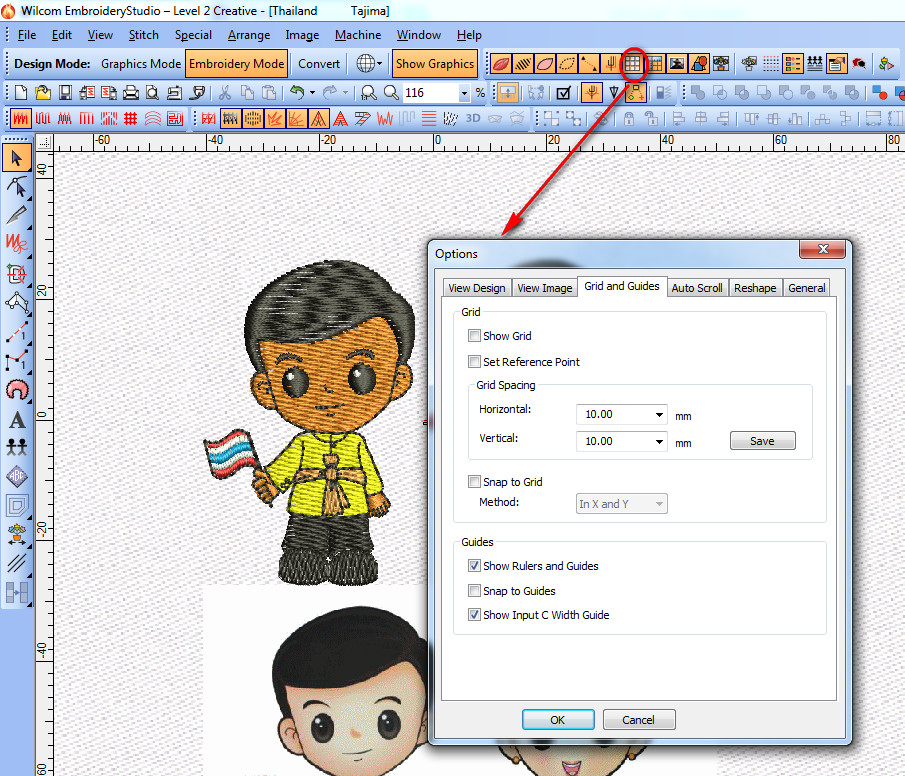
Task: Pick the Lettering tool (letter A)
Action: [x=17, y=420]
